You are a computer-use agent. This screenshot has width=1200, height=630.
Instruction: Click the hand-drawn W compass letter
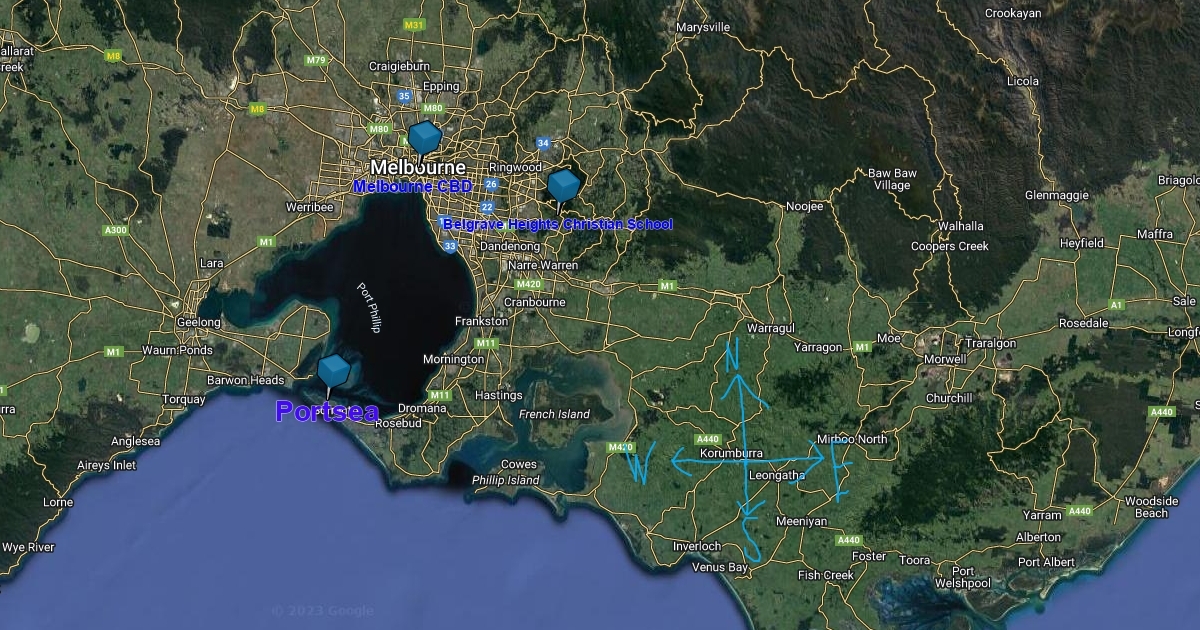pos(640,467)
